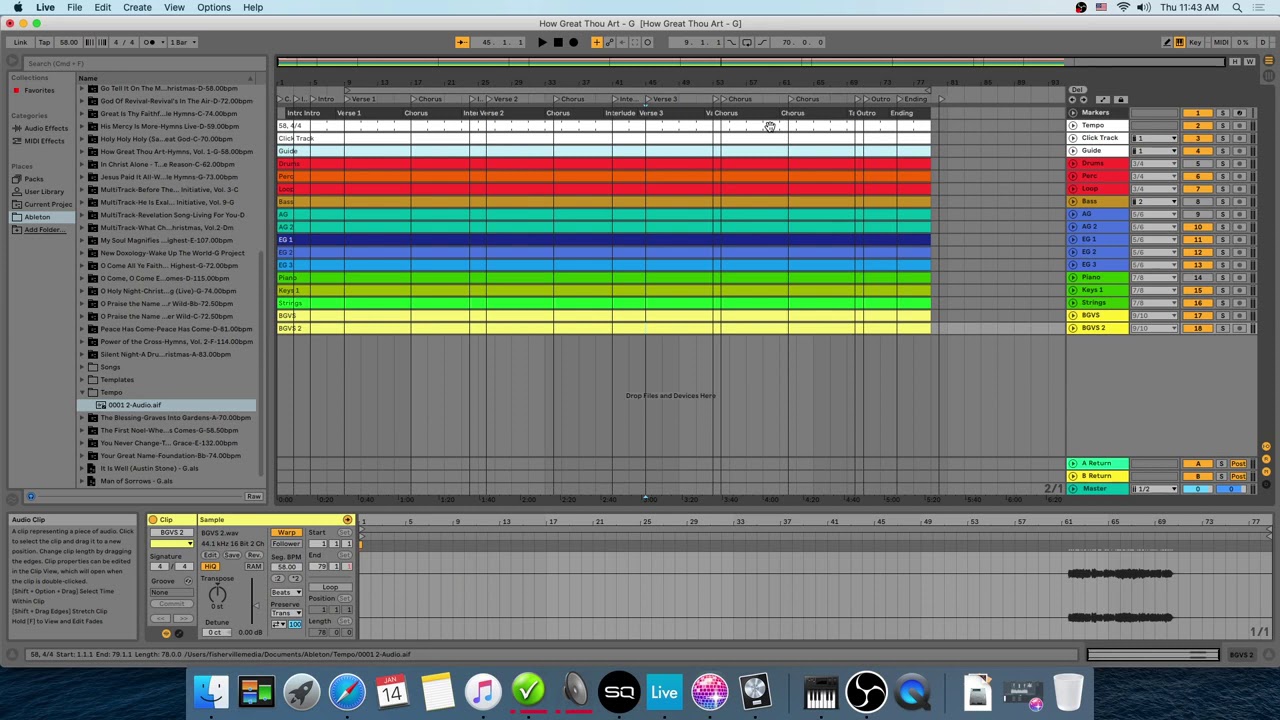Click the sample Edit button
The image size is (1280, 720).
click(210, 555)
